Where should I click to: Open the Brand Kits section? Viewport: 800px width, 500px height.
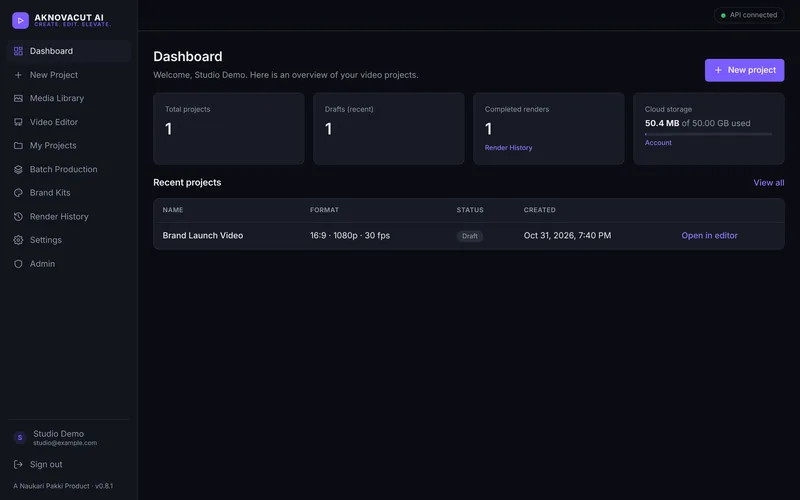coord(69,193)
